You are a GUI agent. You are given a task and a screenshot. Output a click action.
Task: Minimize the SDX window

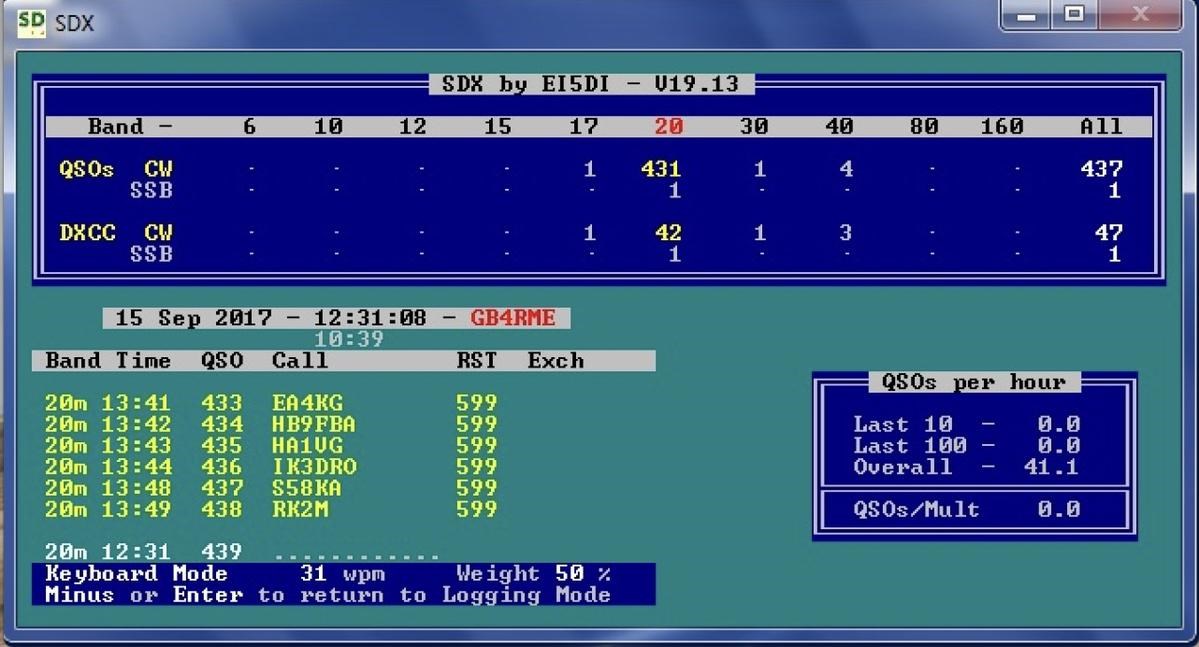pos(1026,15)
